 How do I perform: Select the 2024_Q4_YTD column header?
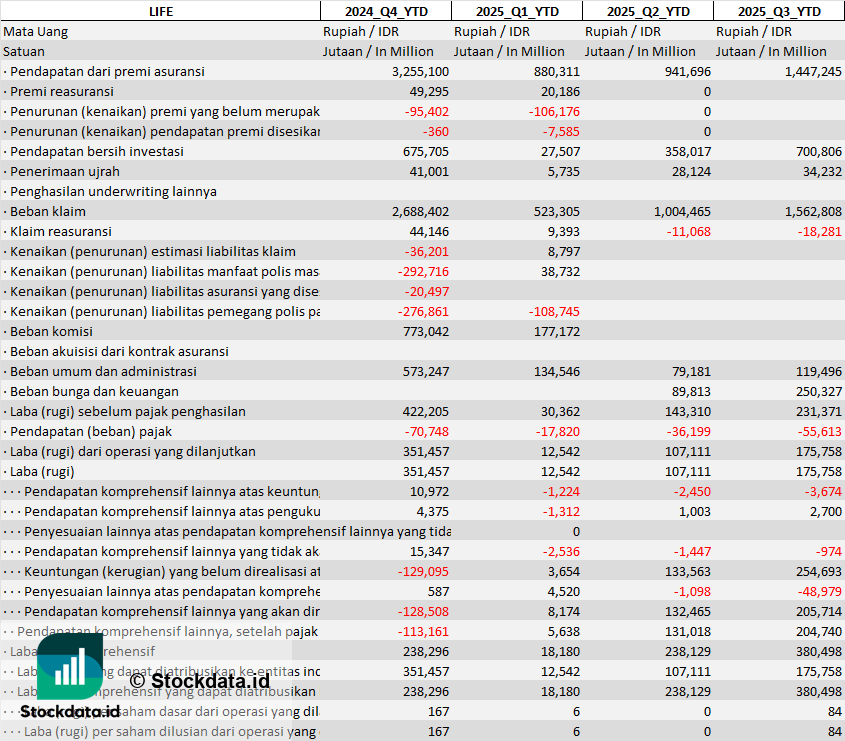(x=386, y=11)
